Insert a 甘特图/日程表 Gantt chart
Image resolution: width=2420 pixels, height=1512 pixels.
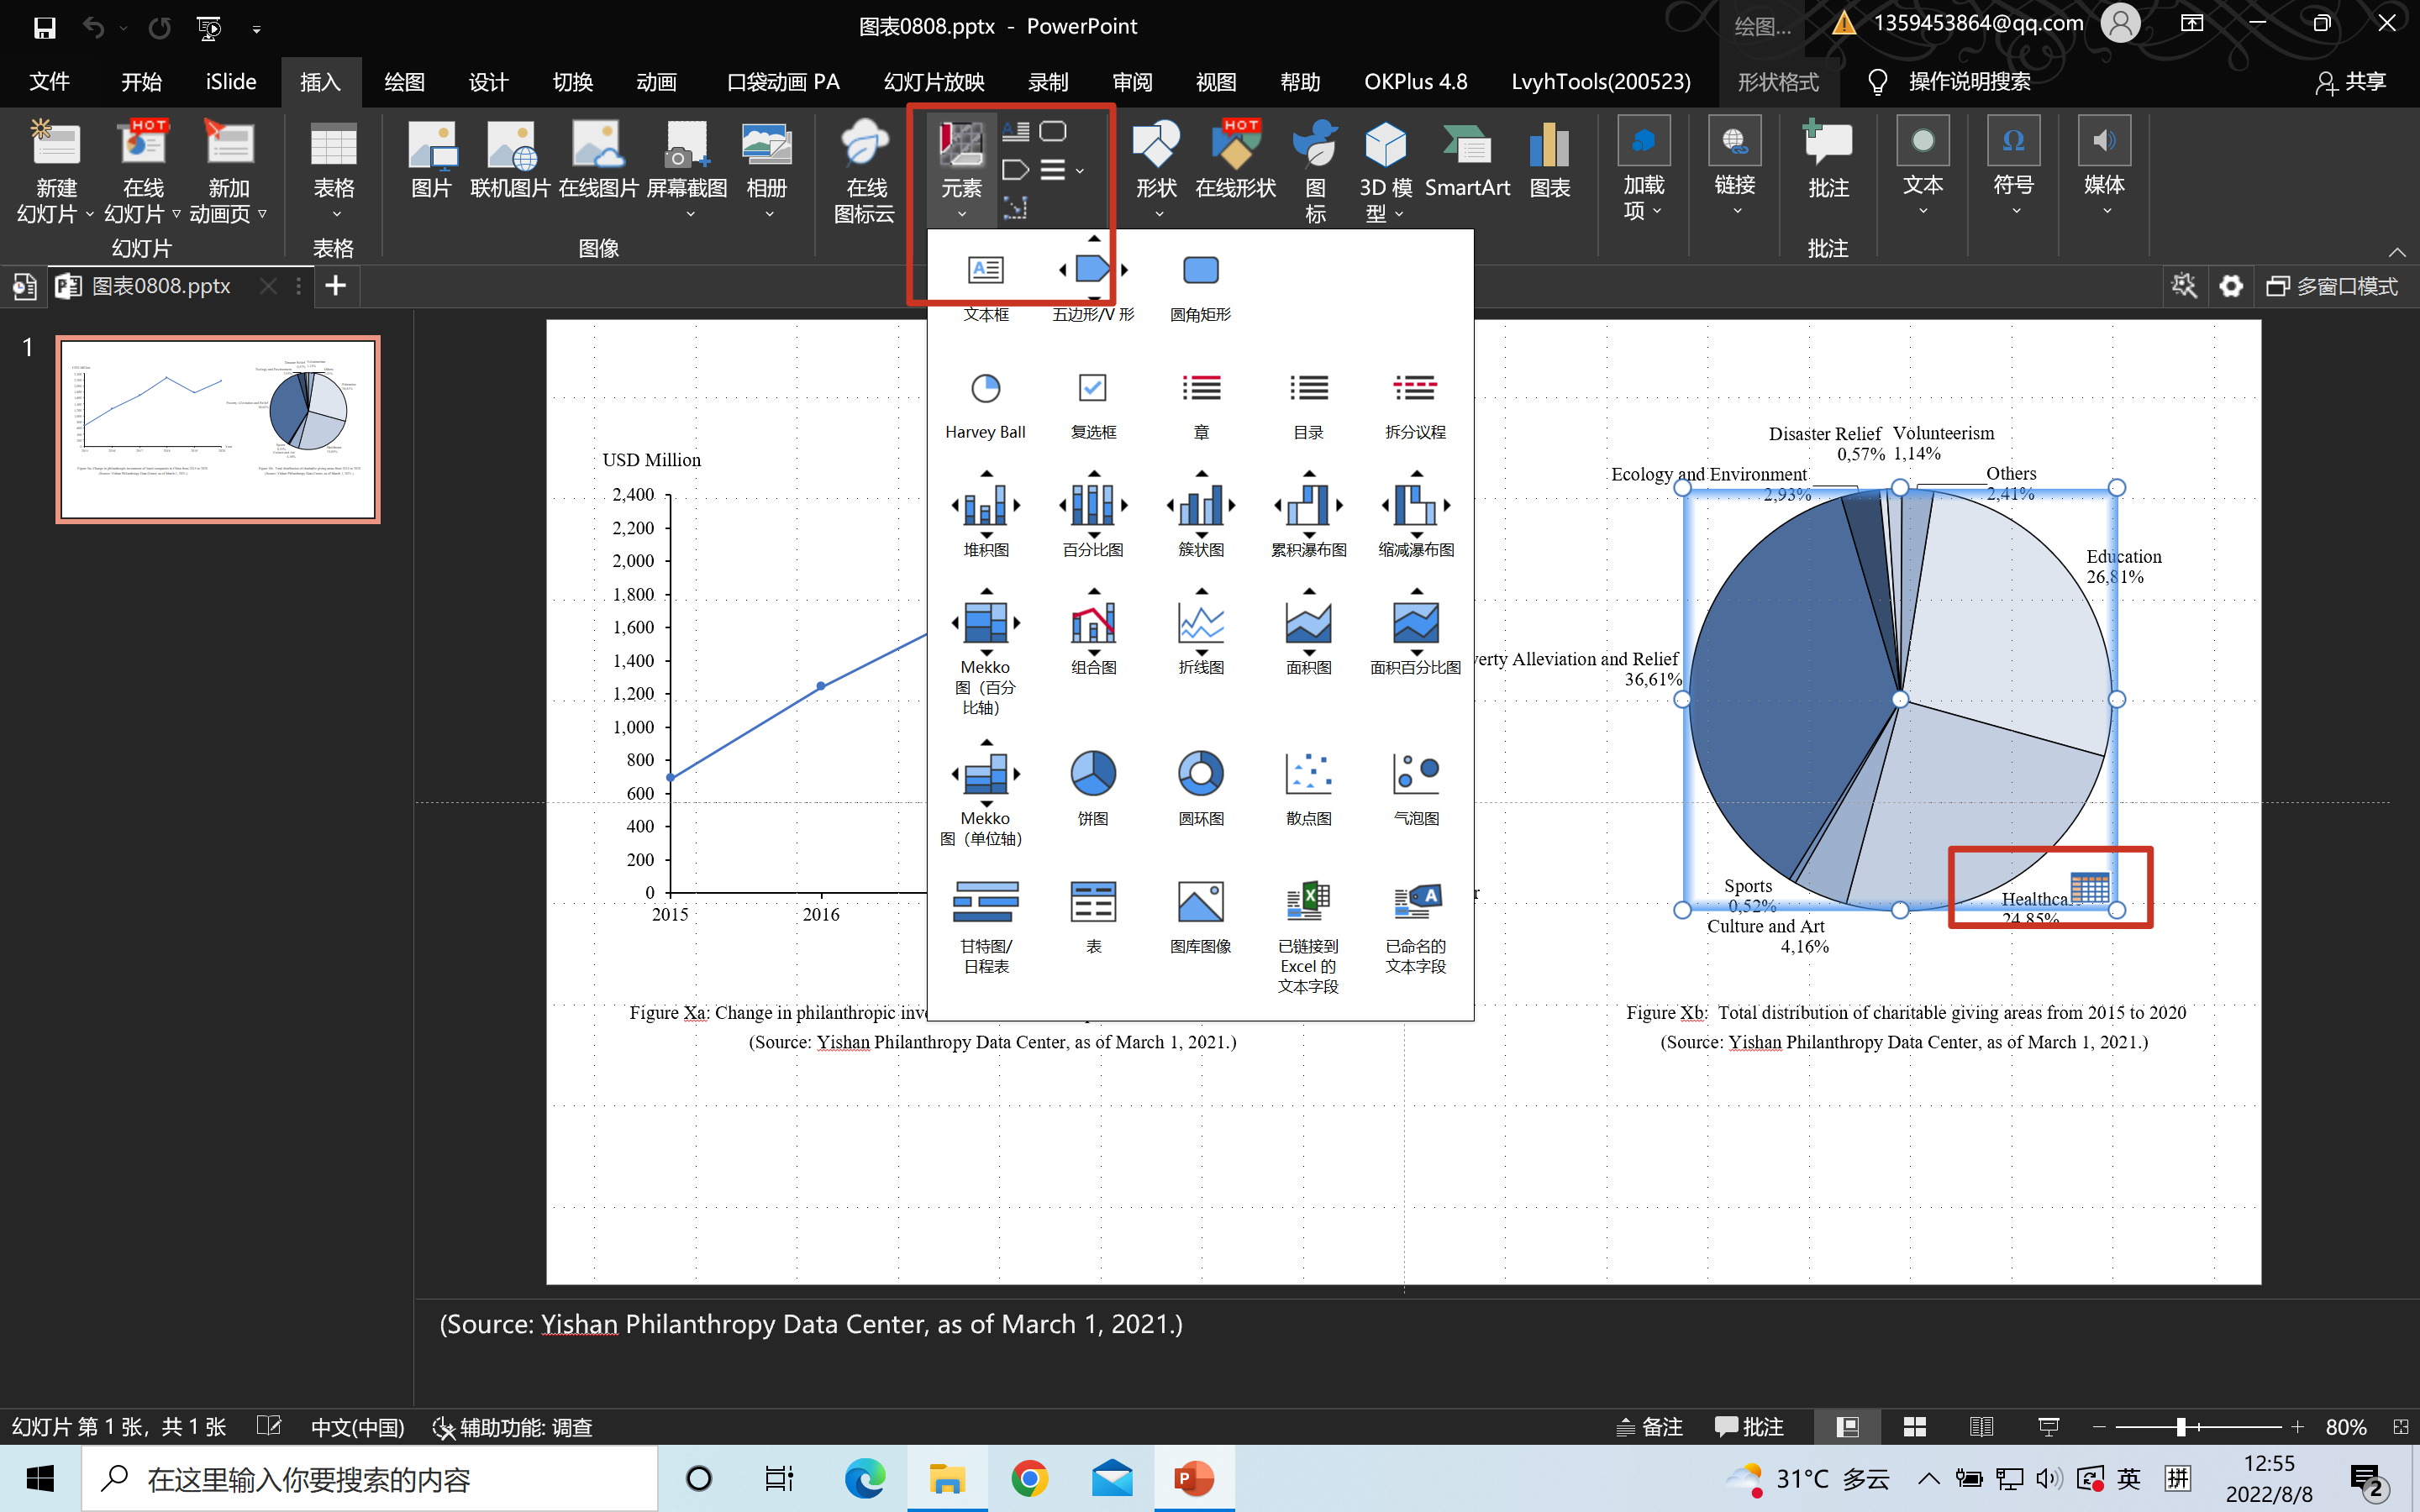[x=986, y=903]
